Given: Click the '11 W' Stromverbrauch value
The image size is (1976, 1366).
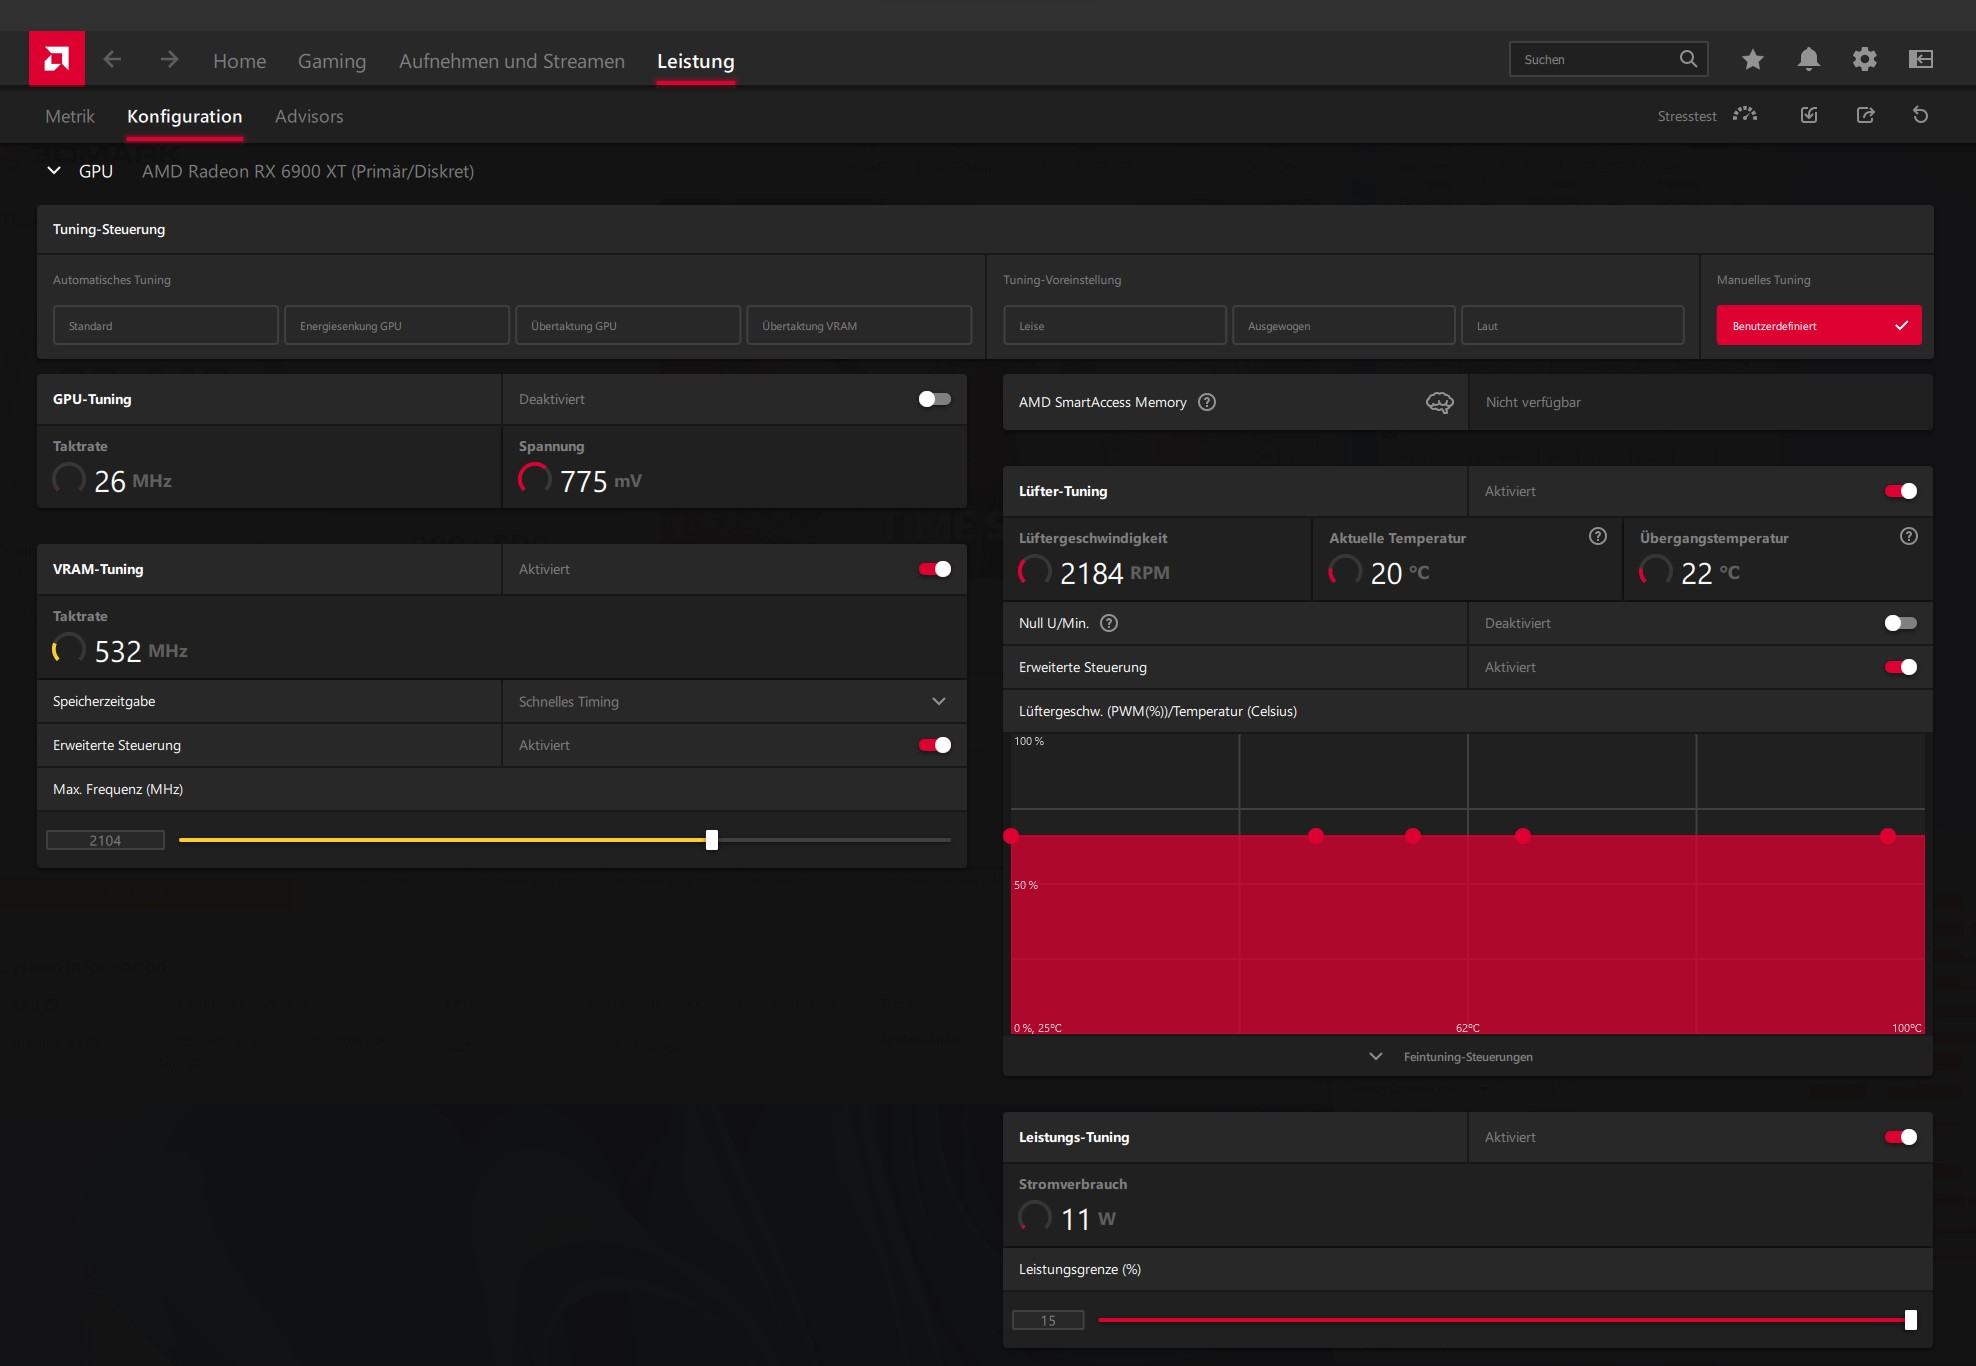Looking at the screenshot, I should (x=1088, y=1219).
